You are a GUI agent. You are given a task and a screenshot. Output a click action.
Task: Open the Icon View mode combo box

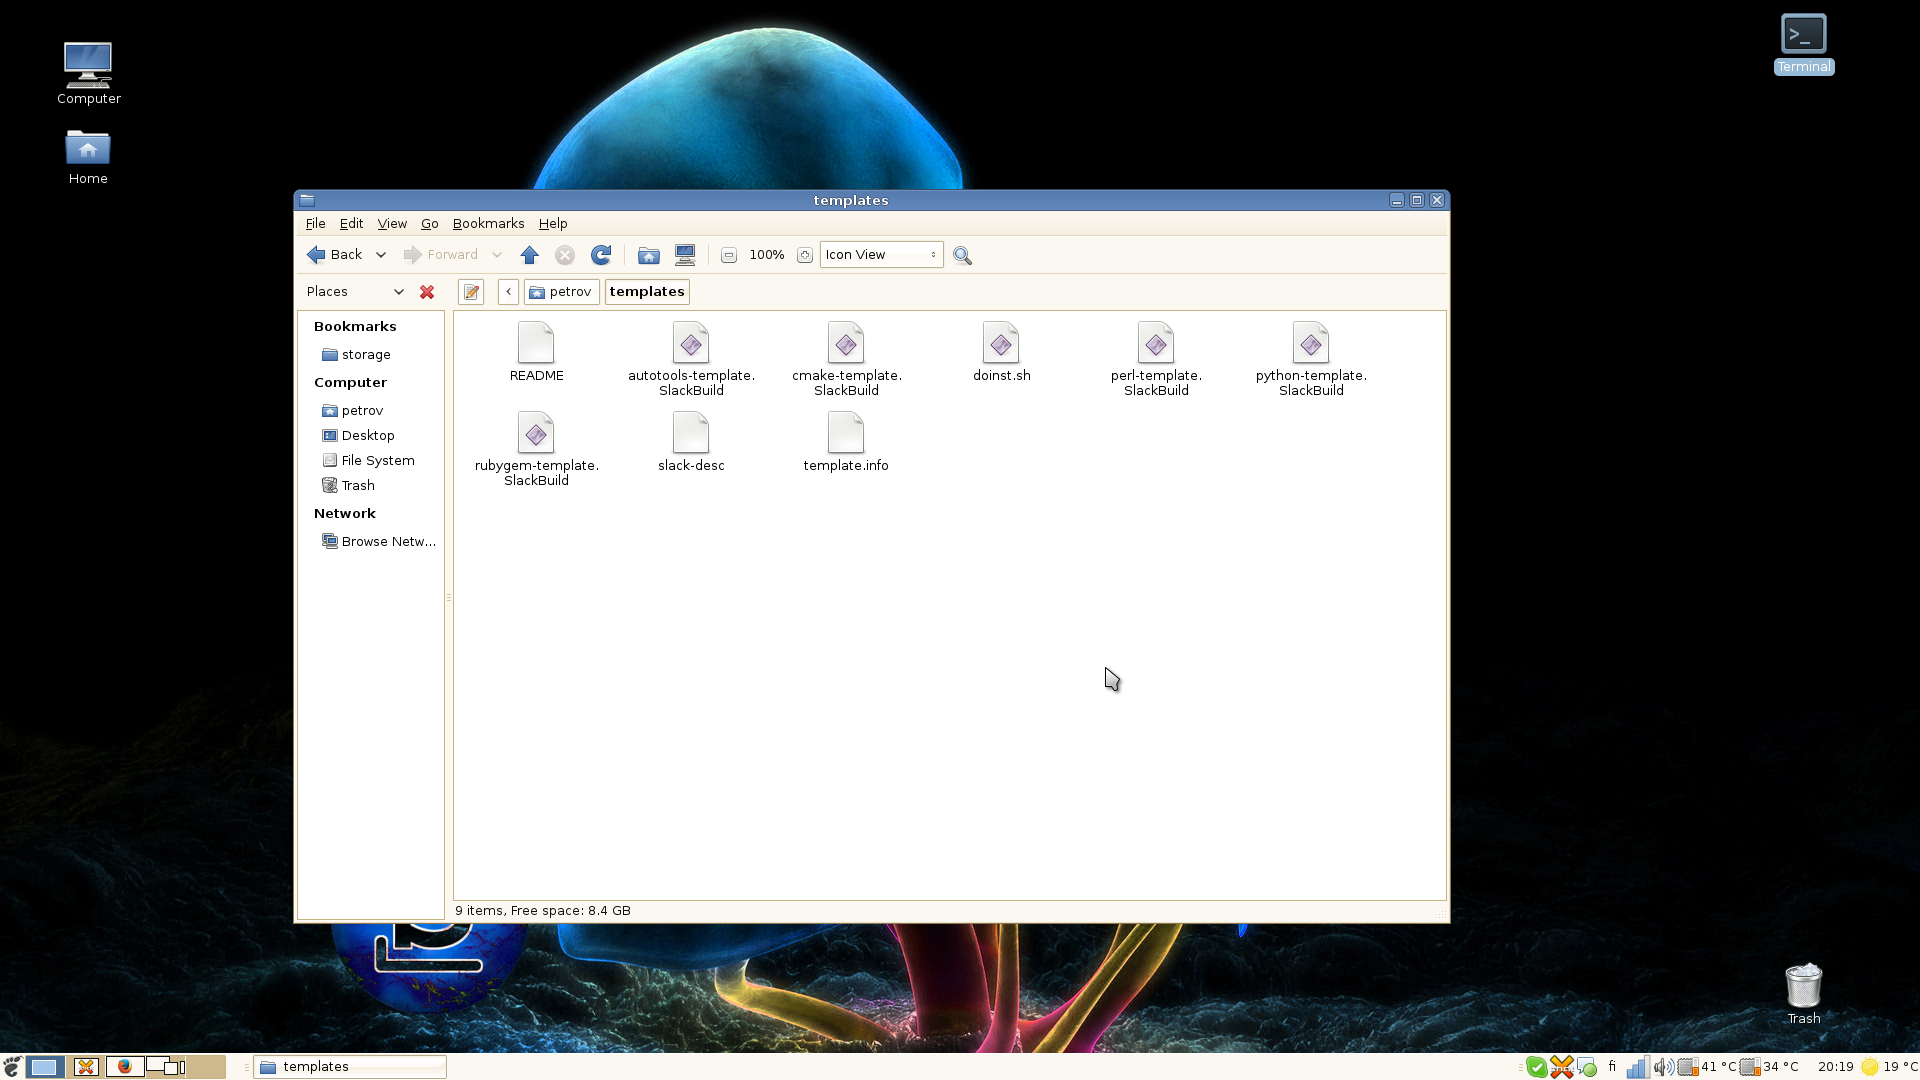881,255
